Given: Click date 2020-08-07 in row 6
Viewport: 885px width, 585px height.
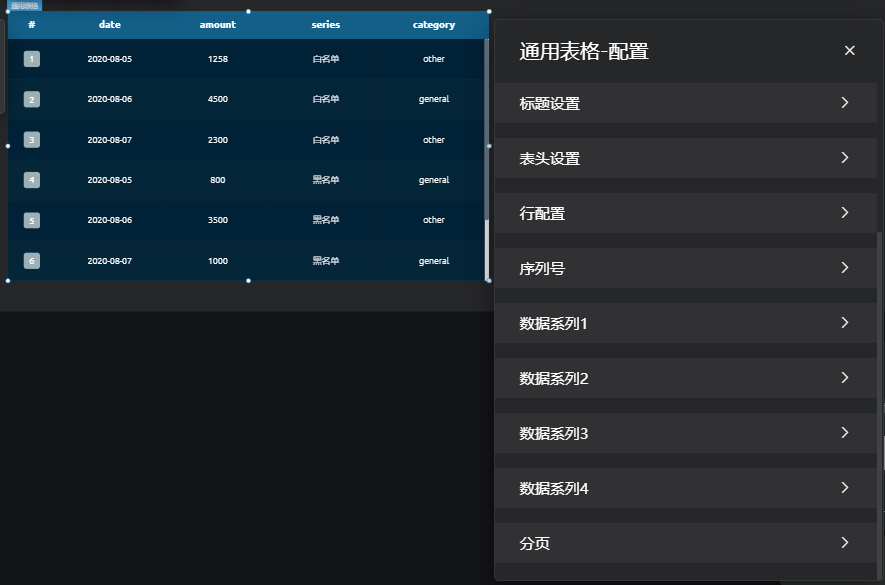Looking at the screenshot, I should coord(109,260).
